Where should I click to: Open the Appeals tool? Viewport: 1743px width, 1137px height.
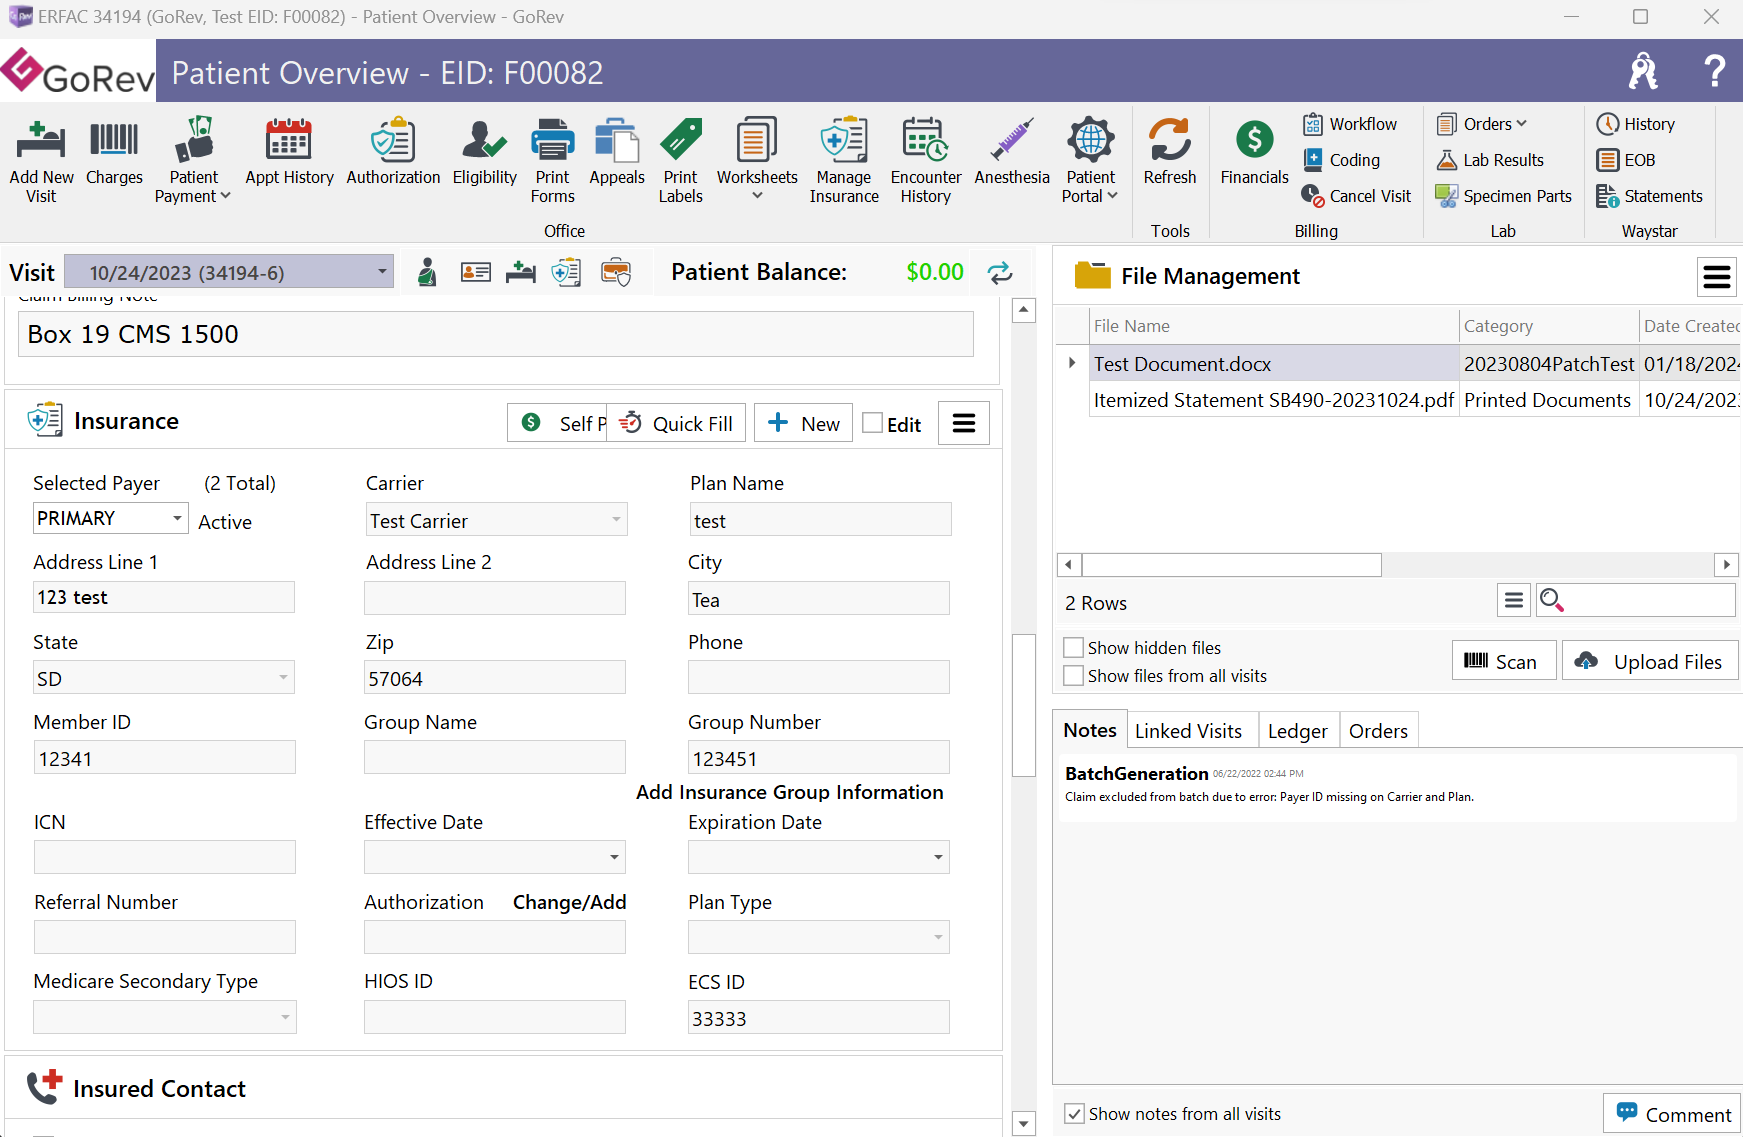tap(617, 152)
